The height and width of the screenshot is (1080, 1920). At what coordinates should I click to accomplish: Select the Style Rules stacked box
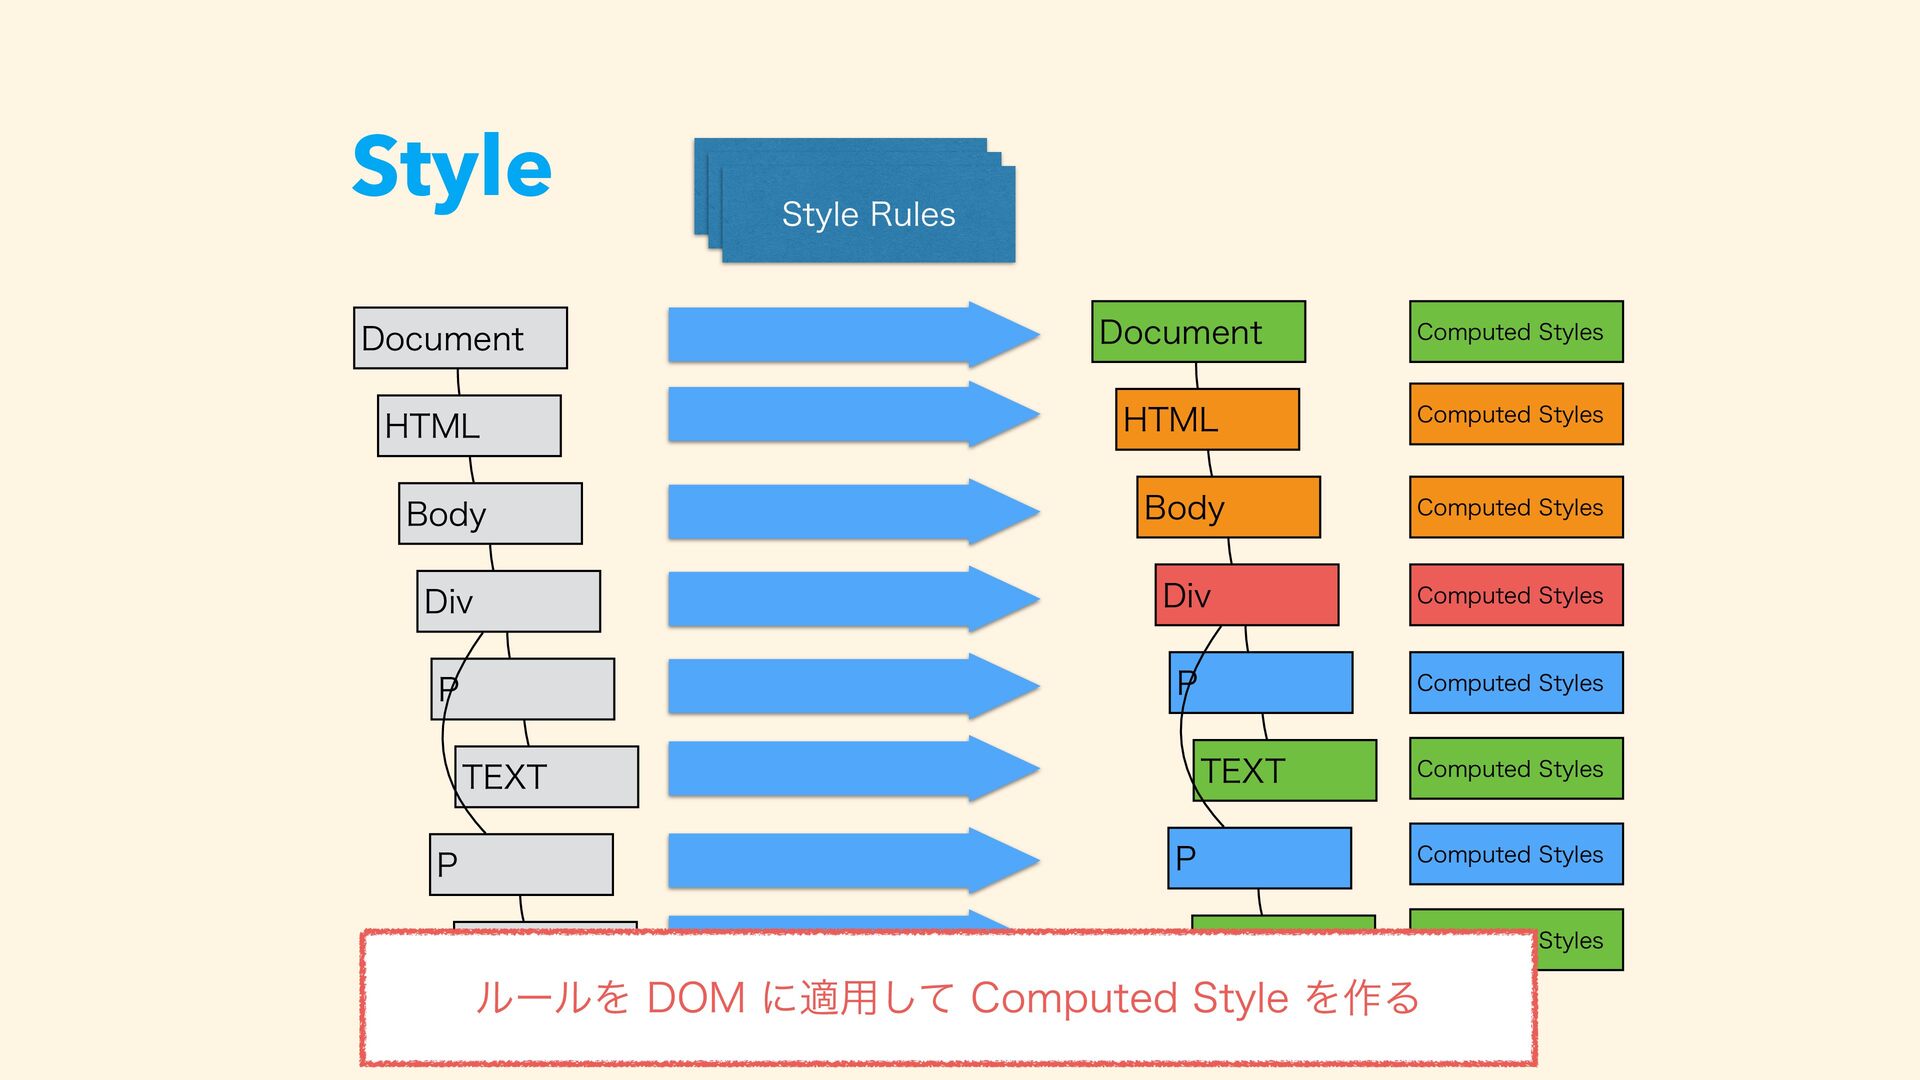tap(855, 201)
